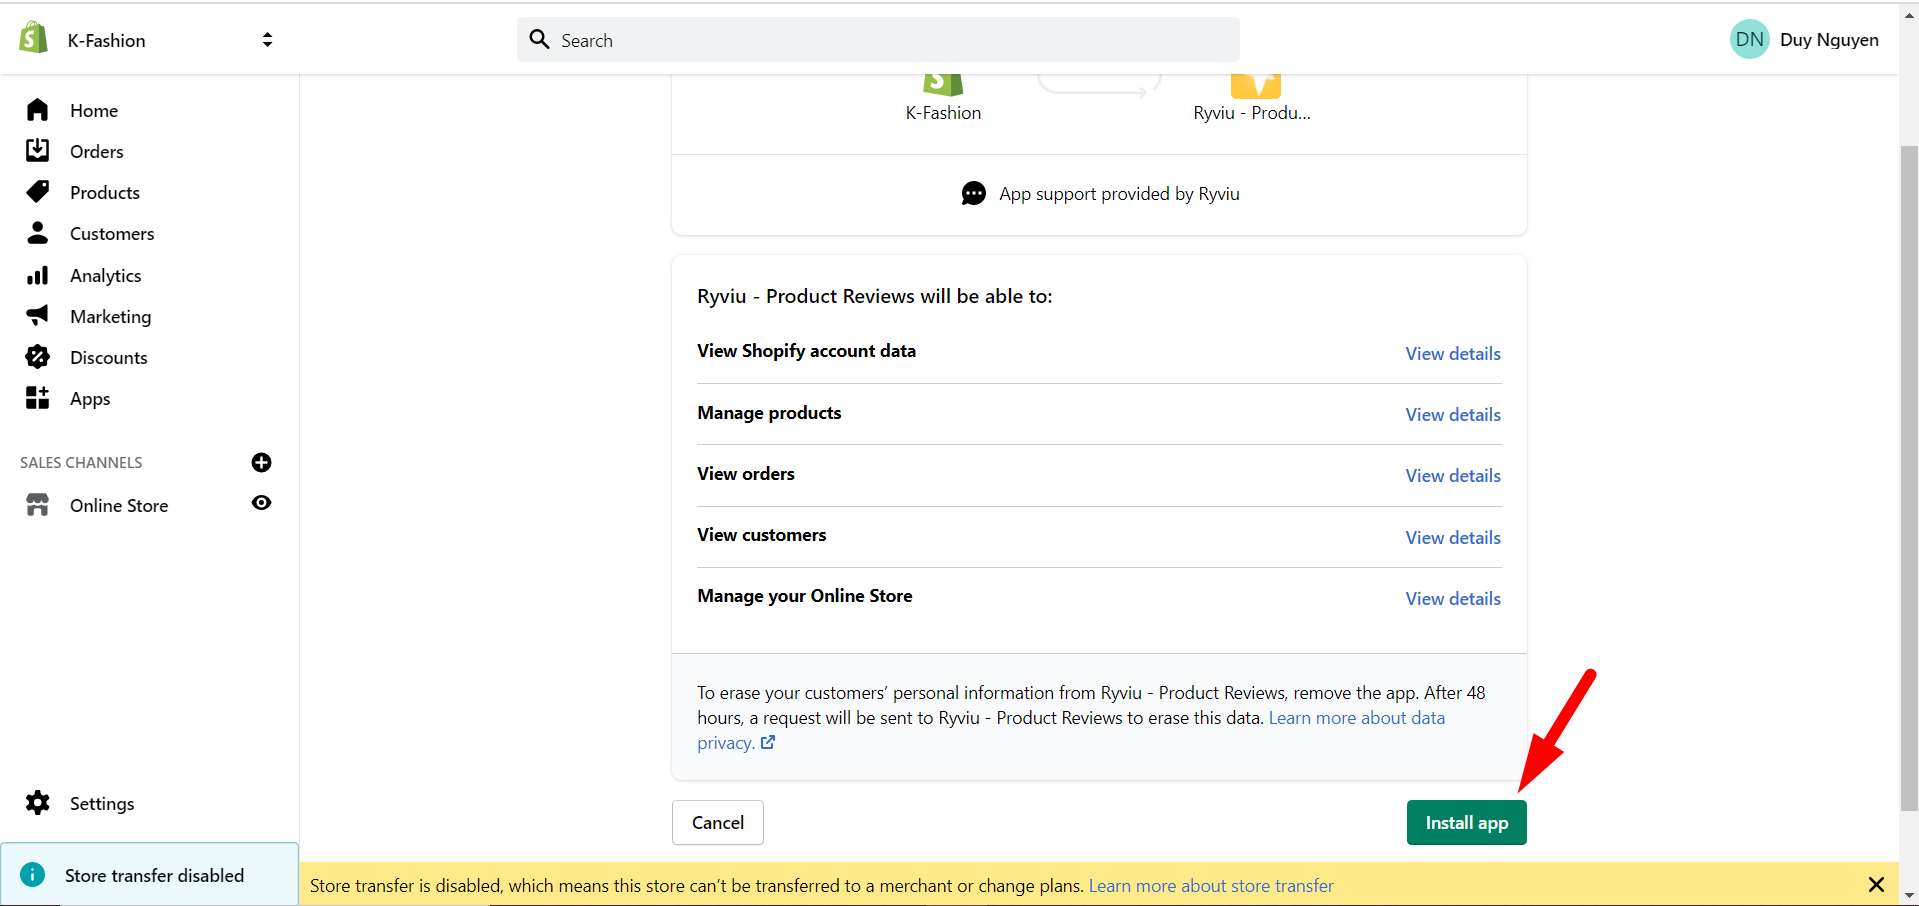This screenshot has height=906, width=1919.
Task: Click the Manage products permission label
Action: coord(769,413)
